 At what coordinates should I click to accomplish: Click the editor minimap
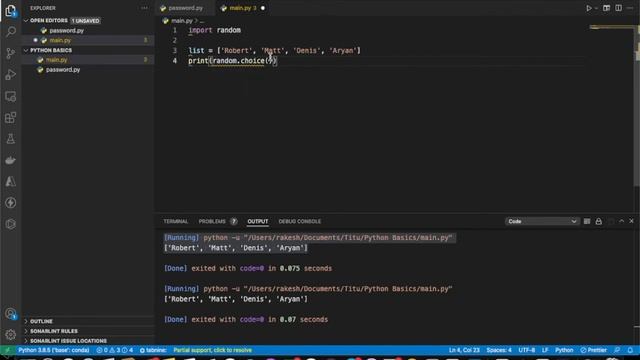[611, 27]
